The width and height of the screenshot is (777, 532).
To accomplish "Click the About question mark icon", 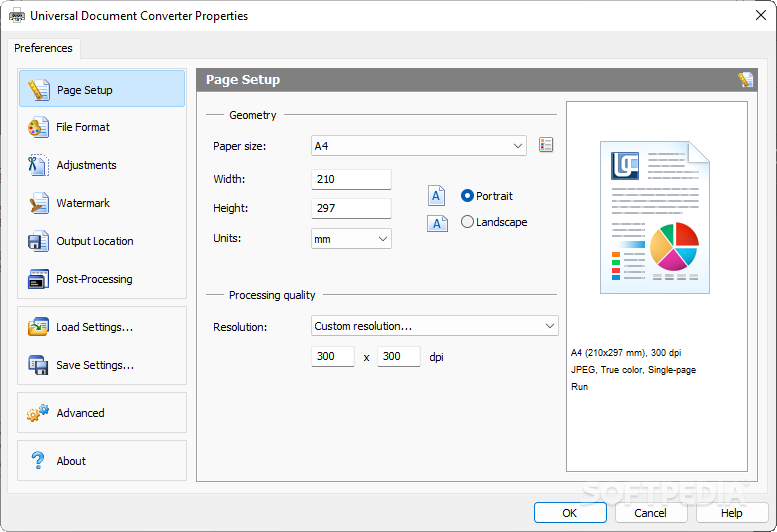I will [38, 461].
